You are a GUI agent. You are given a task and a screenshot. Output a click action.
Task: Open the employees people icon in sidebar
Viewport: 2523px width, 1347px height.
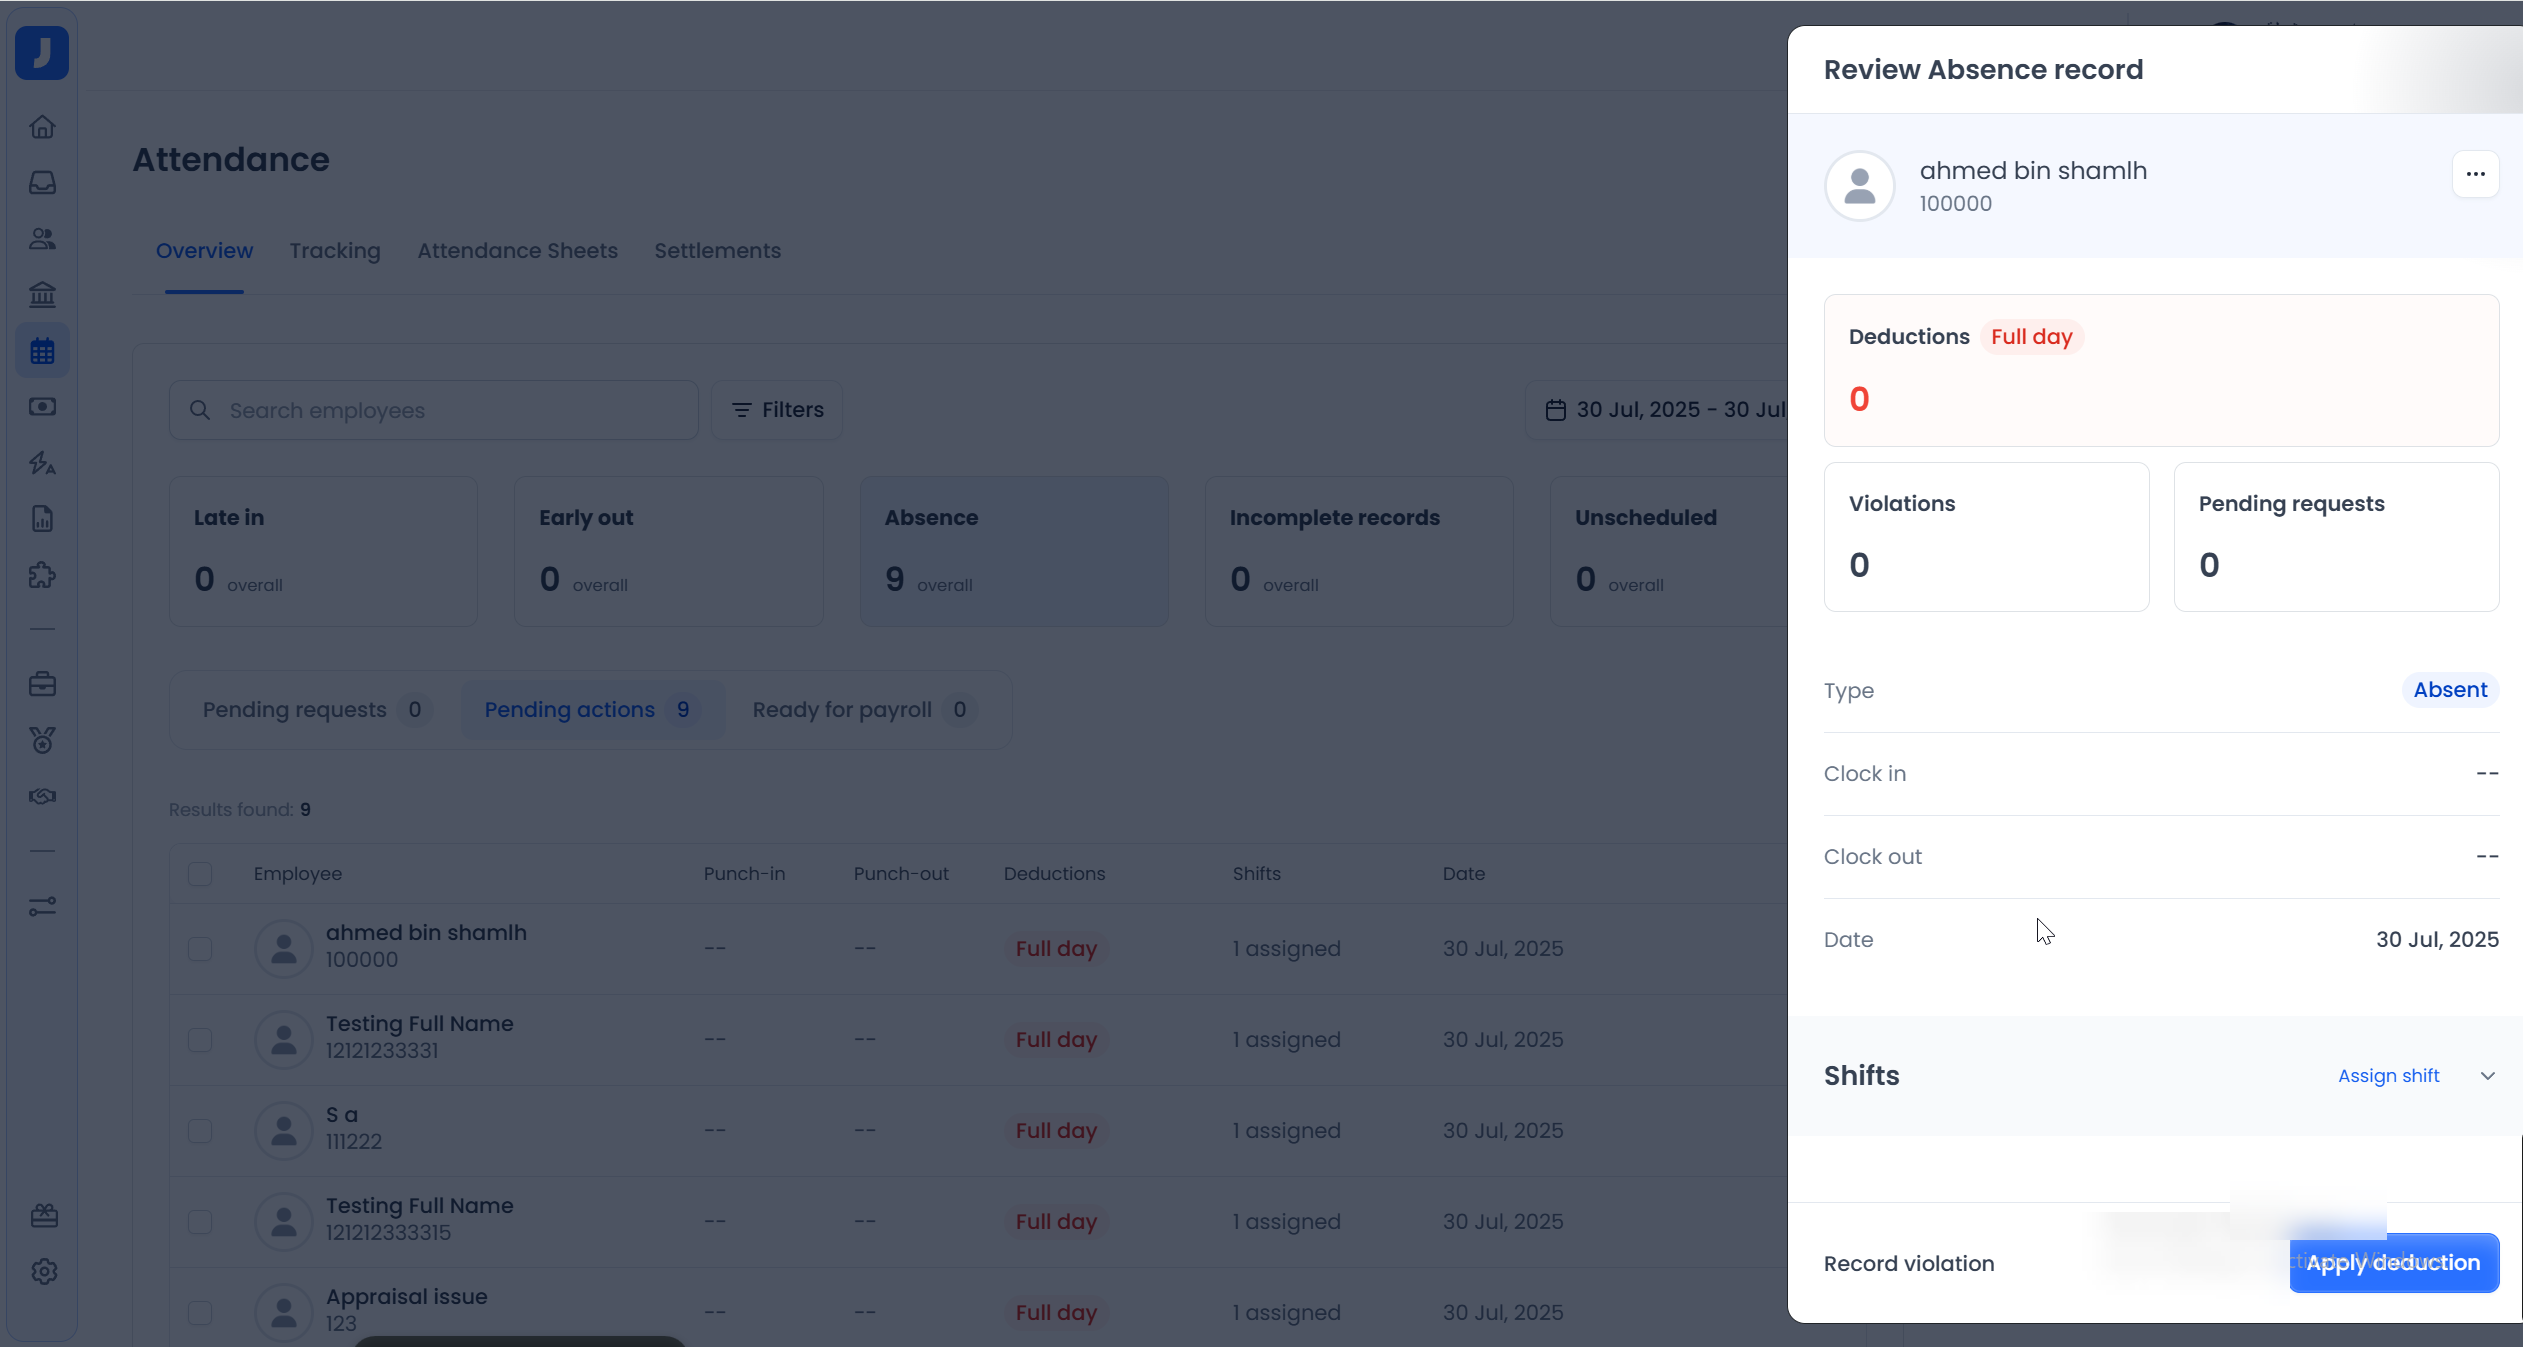42,239
